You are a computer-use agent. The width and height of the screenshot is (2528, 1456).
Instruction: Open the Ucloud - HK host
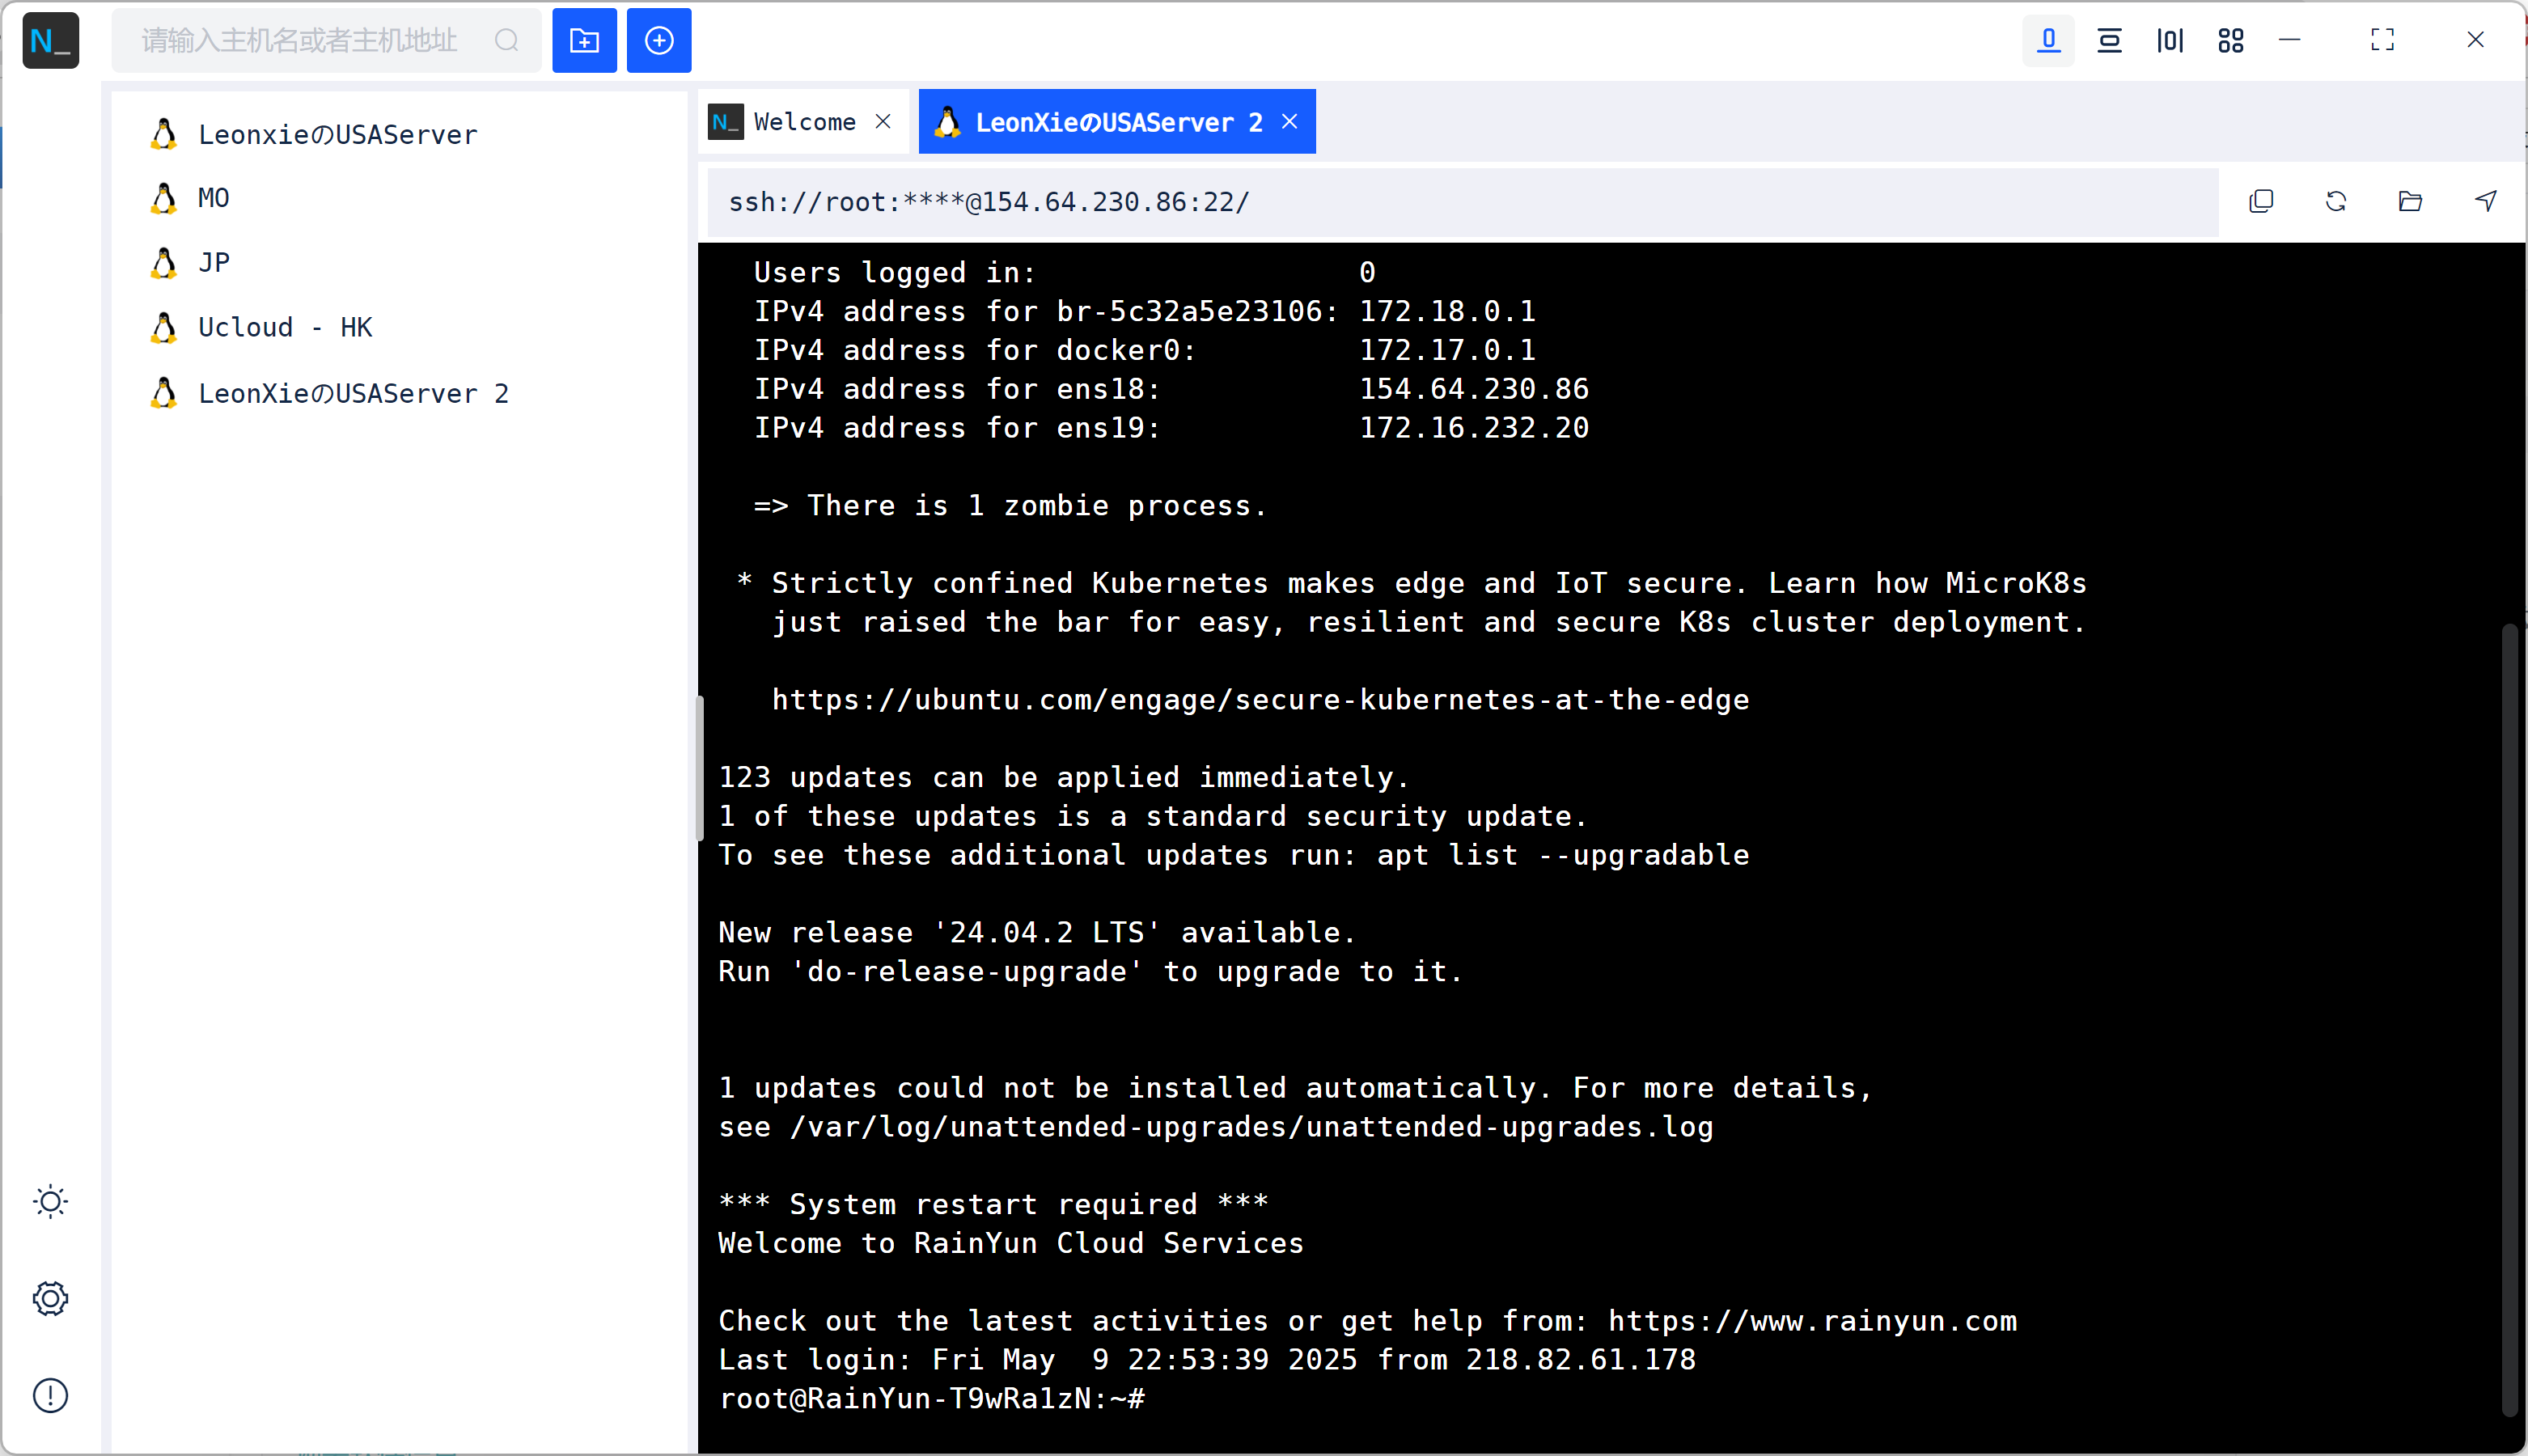click(285, 328)
